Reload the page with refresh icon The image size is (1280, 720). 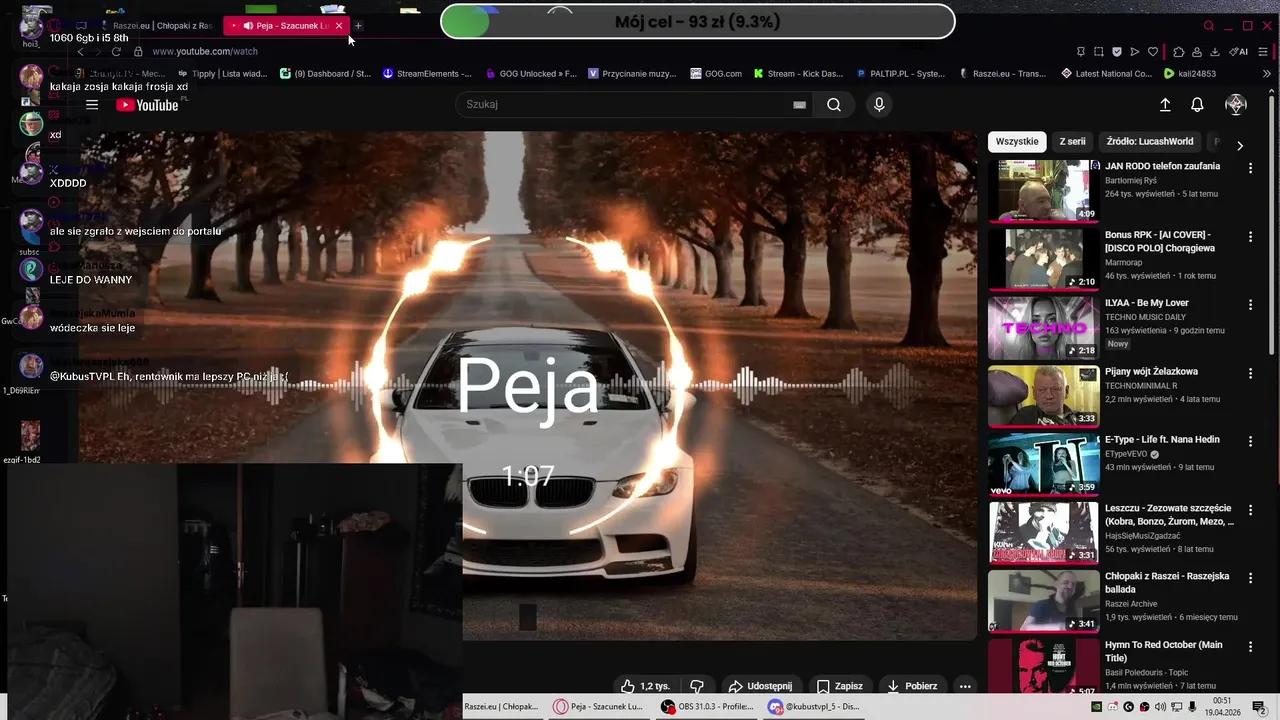tap(116, 51)
